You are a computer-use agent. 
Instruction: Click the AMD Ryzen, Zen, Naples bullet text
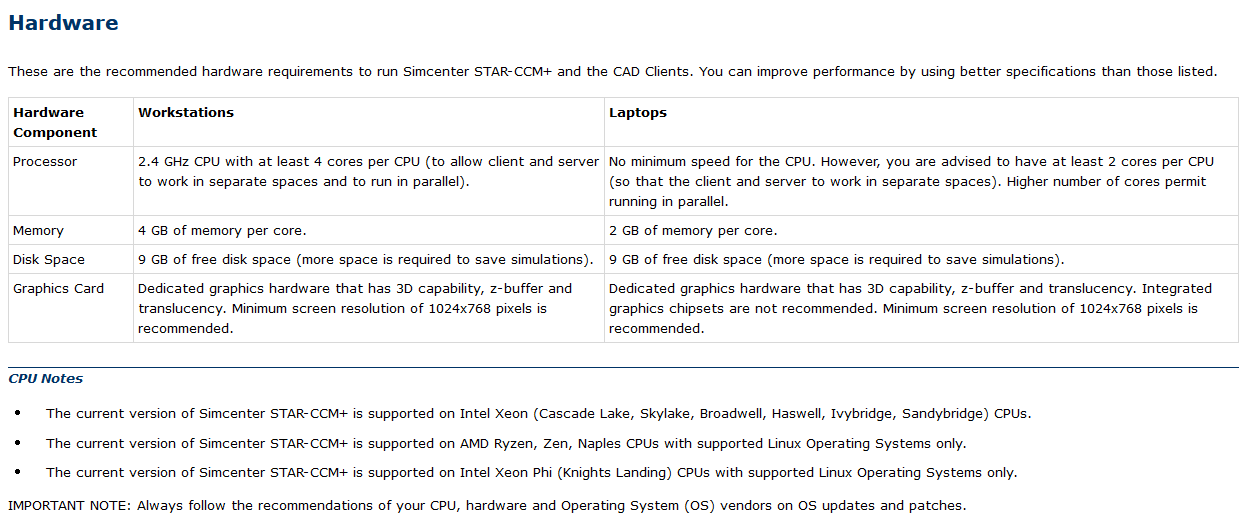point(506,443)
